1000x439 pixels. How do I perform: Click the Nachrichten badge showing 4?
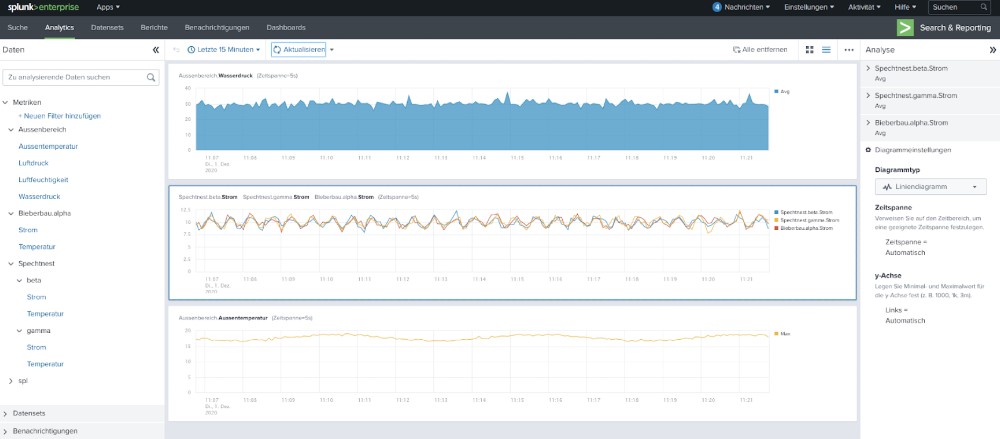[717, 7]
